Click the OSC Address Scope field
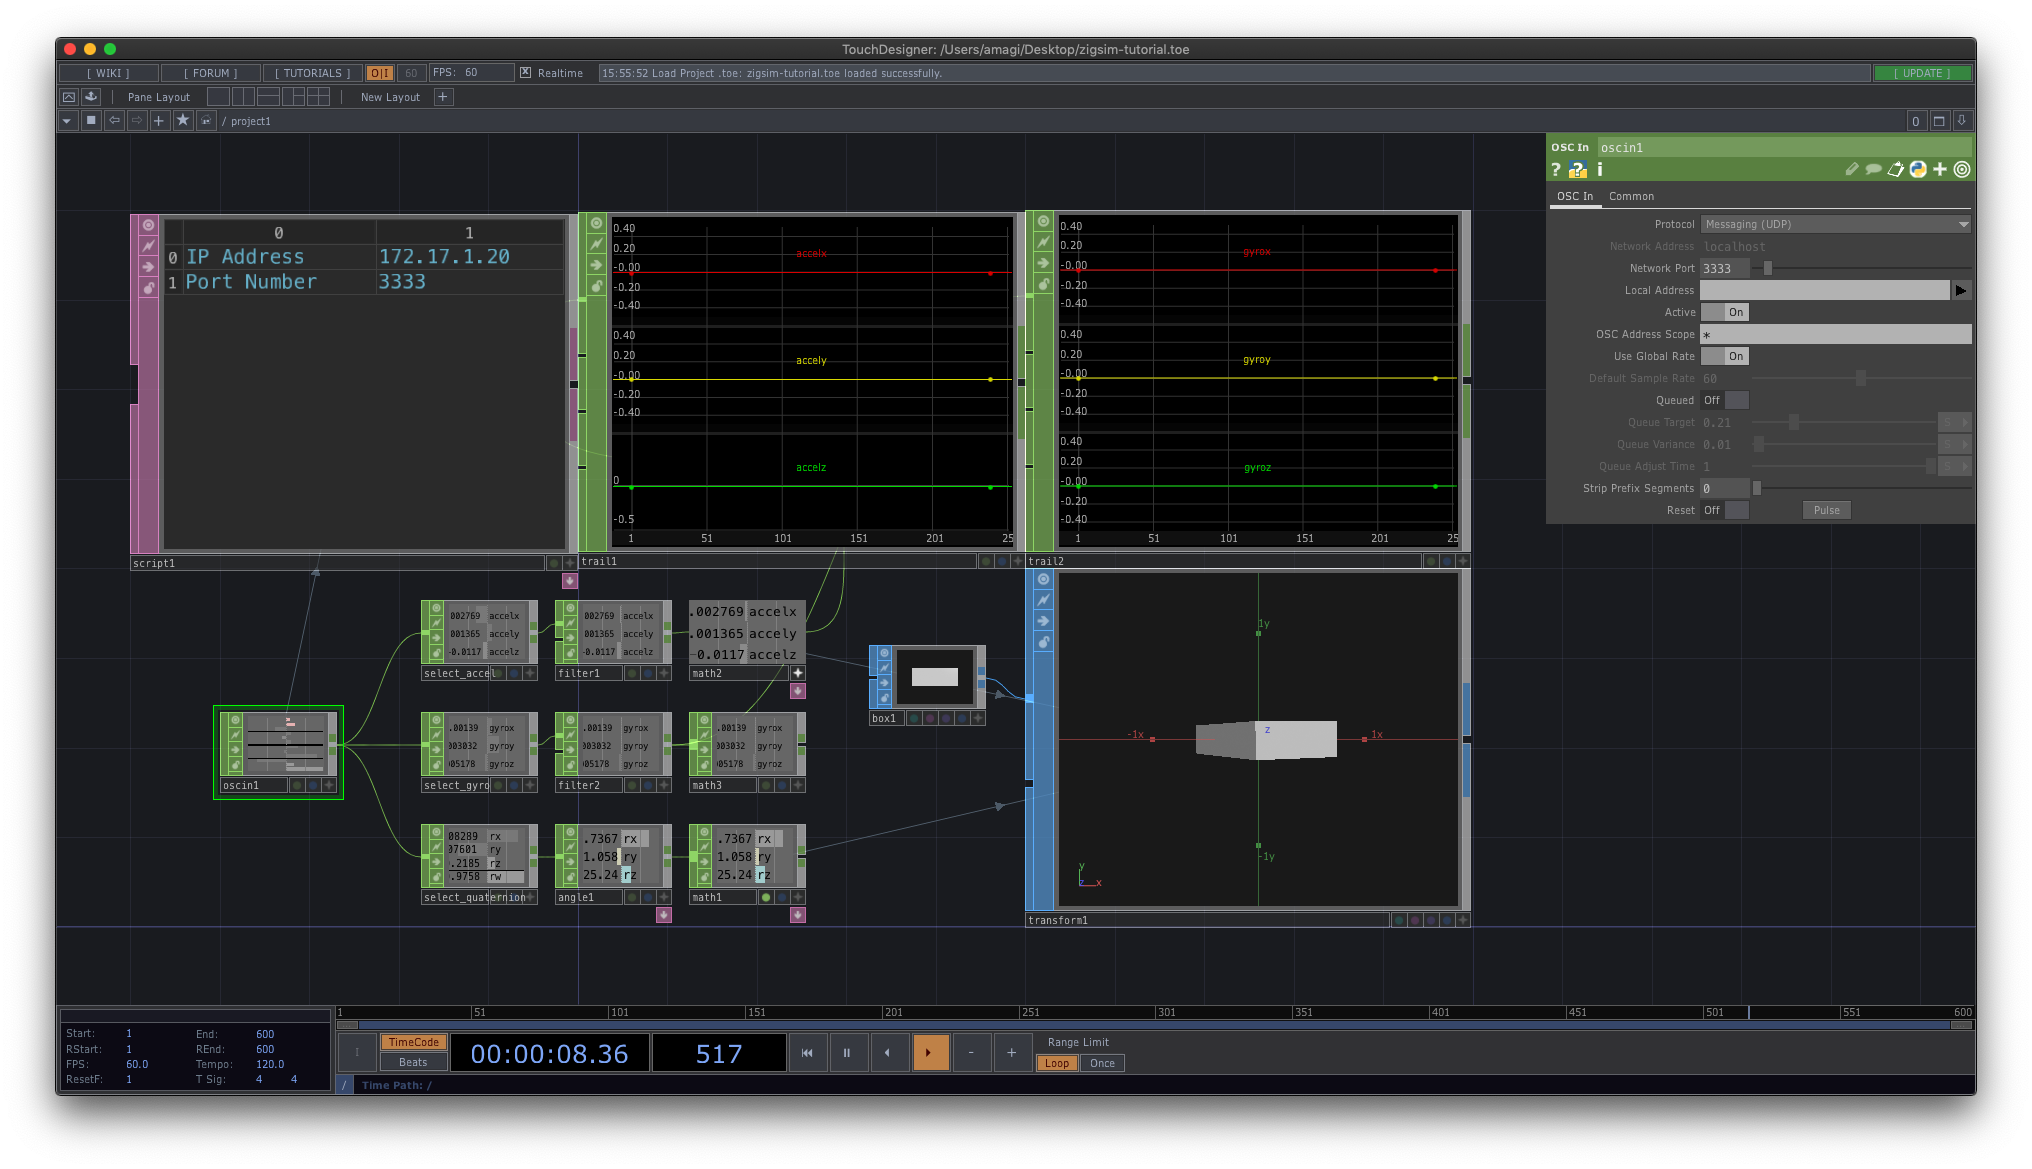Viewport: 2032px width, 1169px height. [x=1836, y=334]
